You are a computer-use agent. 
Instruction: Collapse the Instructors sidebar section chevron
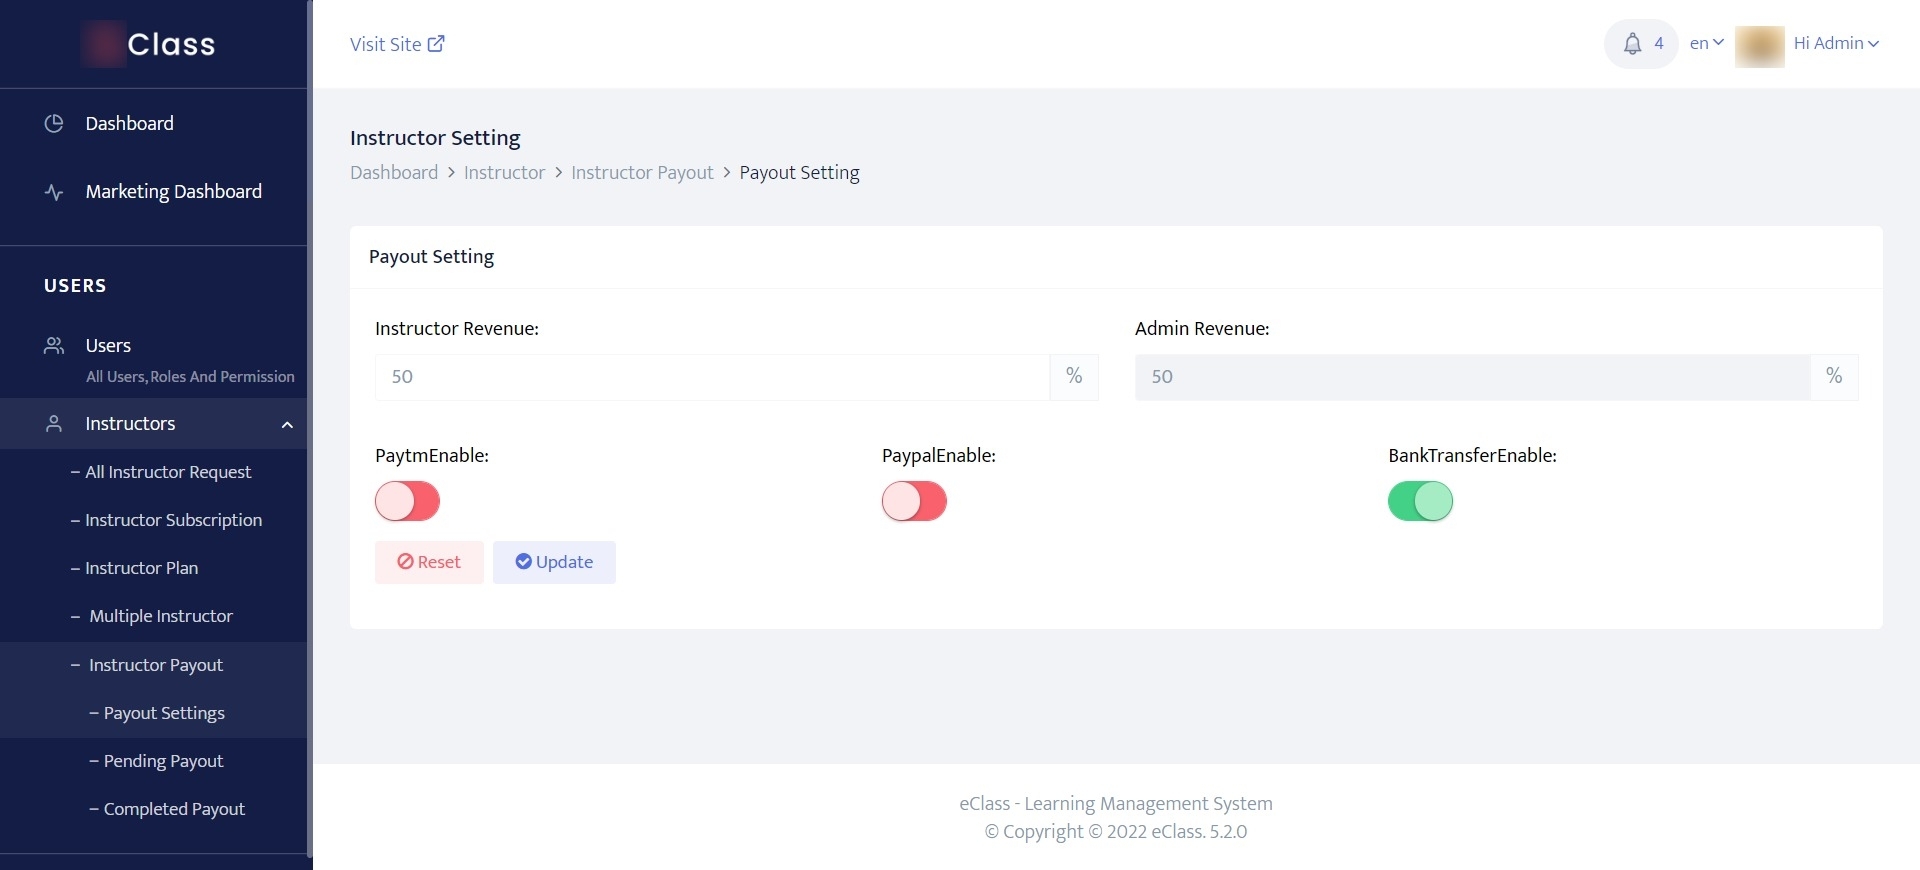coord(287,424)
